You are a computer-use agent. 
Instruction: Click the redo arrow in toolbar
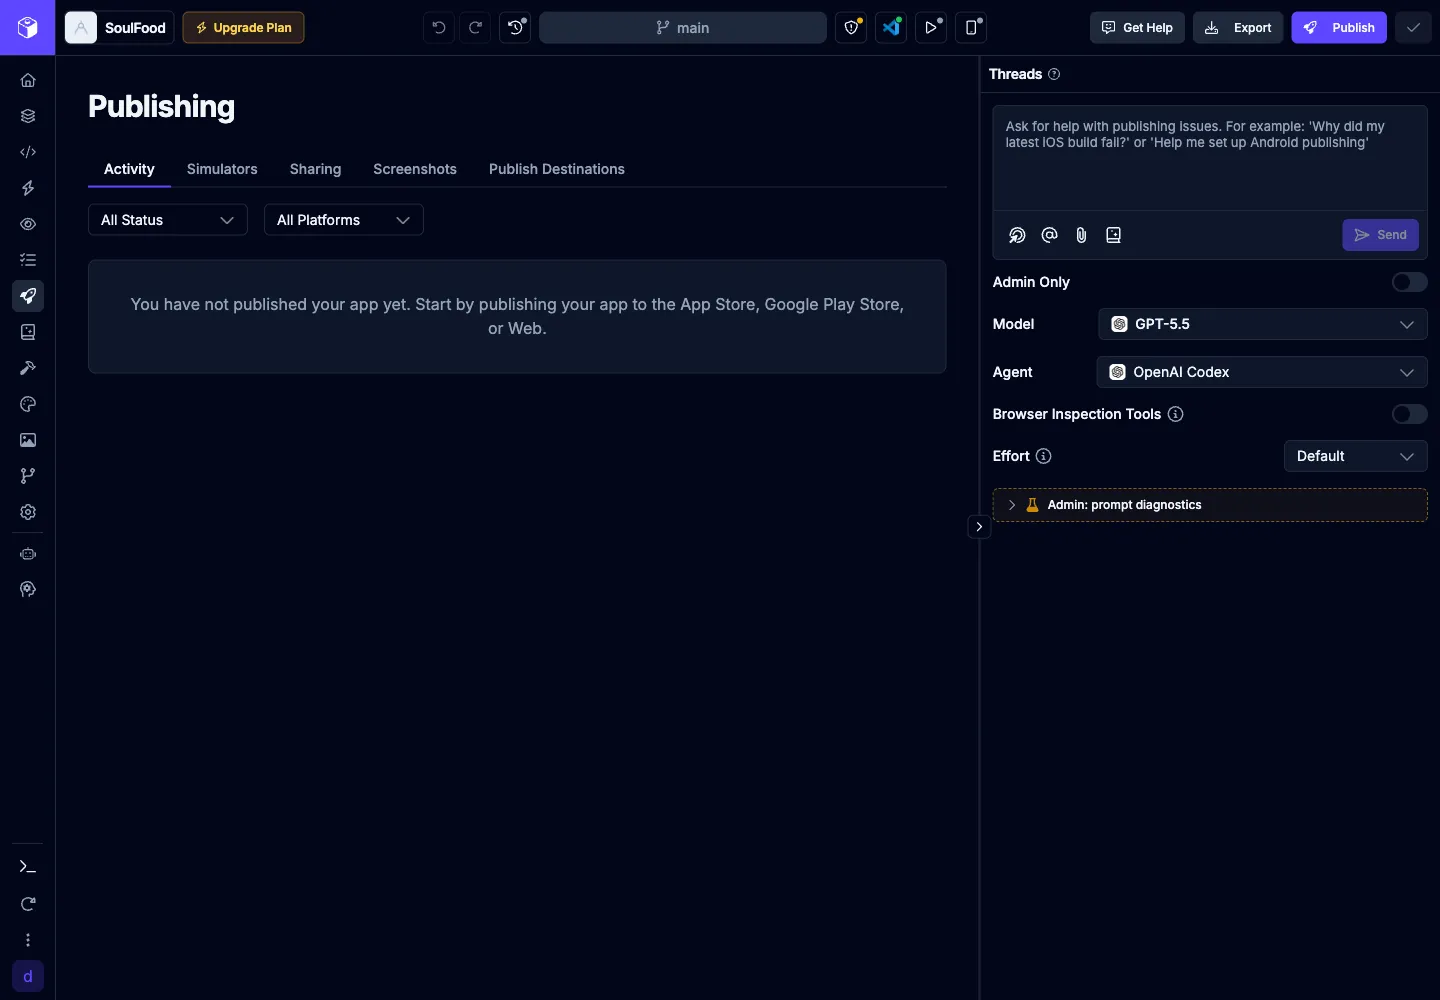tap(476, 28)
